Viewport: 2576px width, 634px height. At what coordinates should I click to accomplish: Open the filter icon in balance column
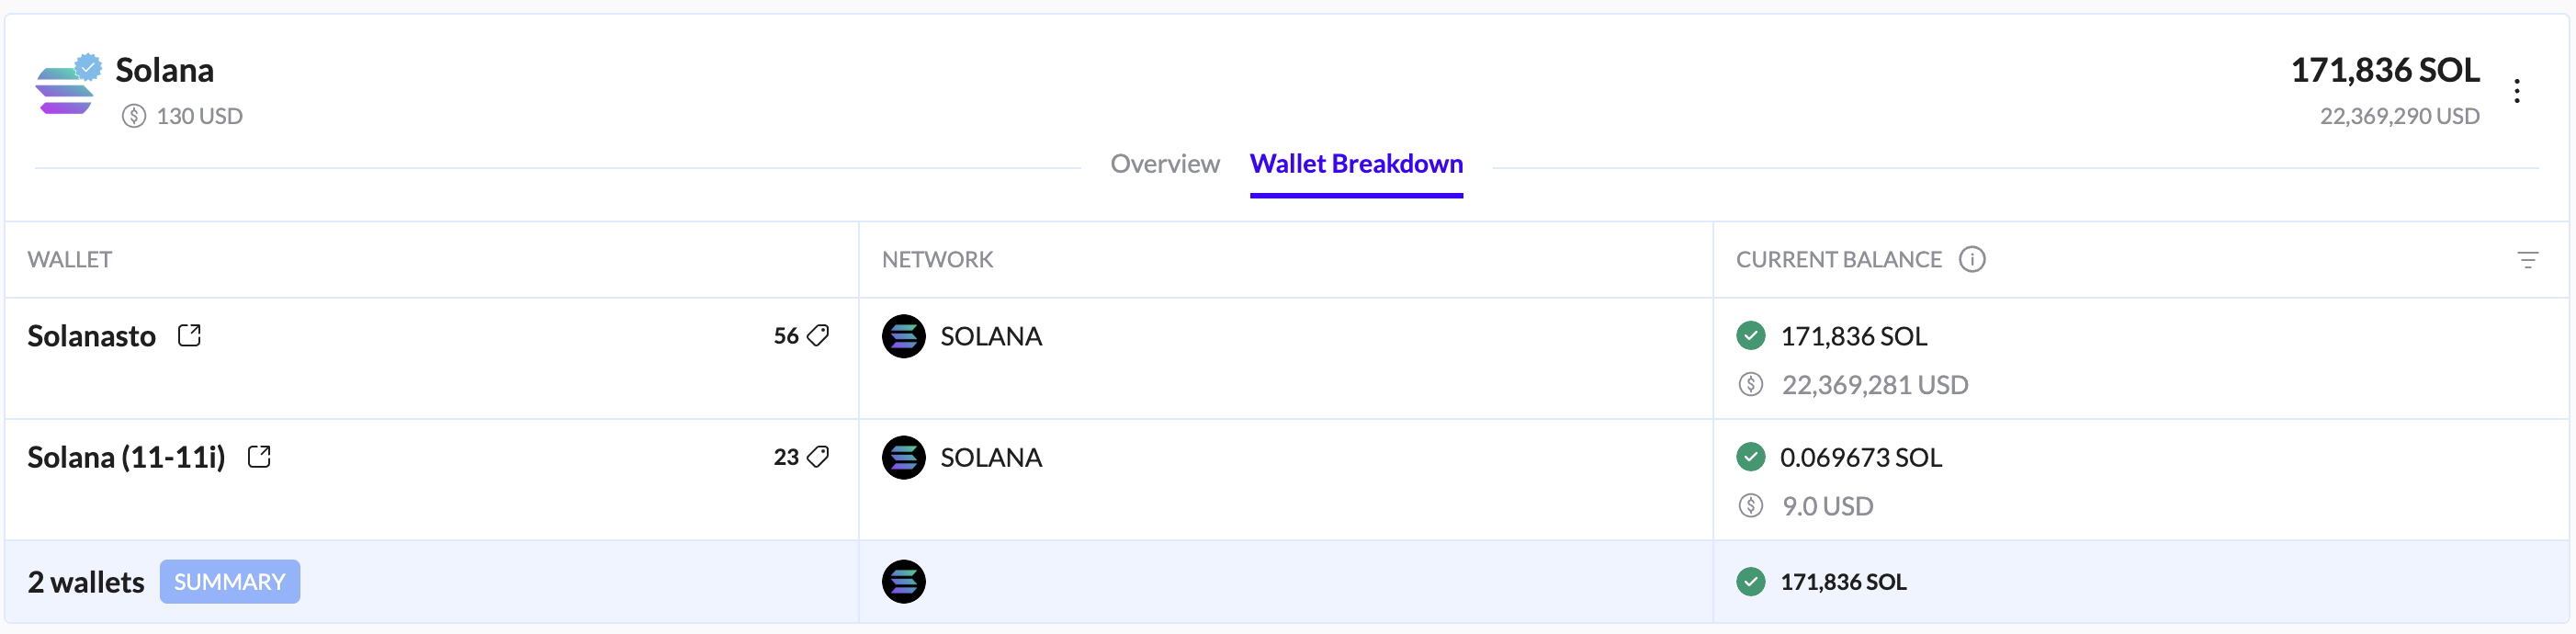click(2527, 260)
